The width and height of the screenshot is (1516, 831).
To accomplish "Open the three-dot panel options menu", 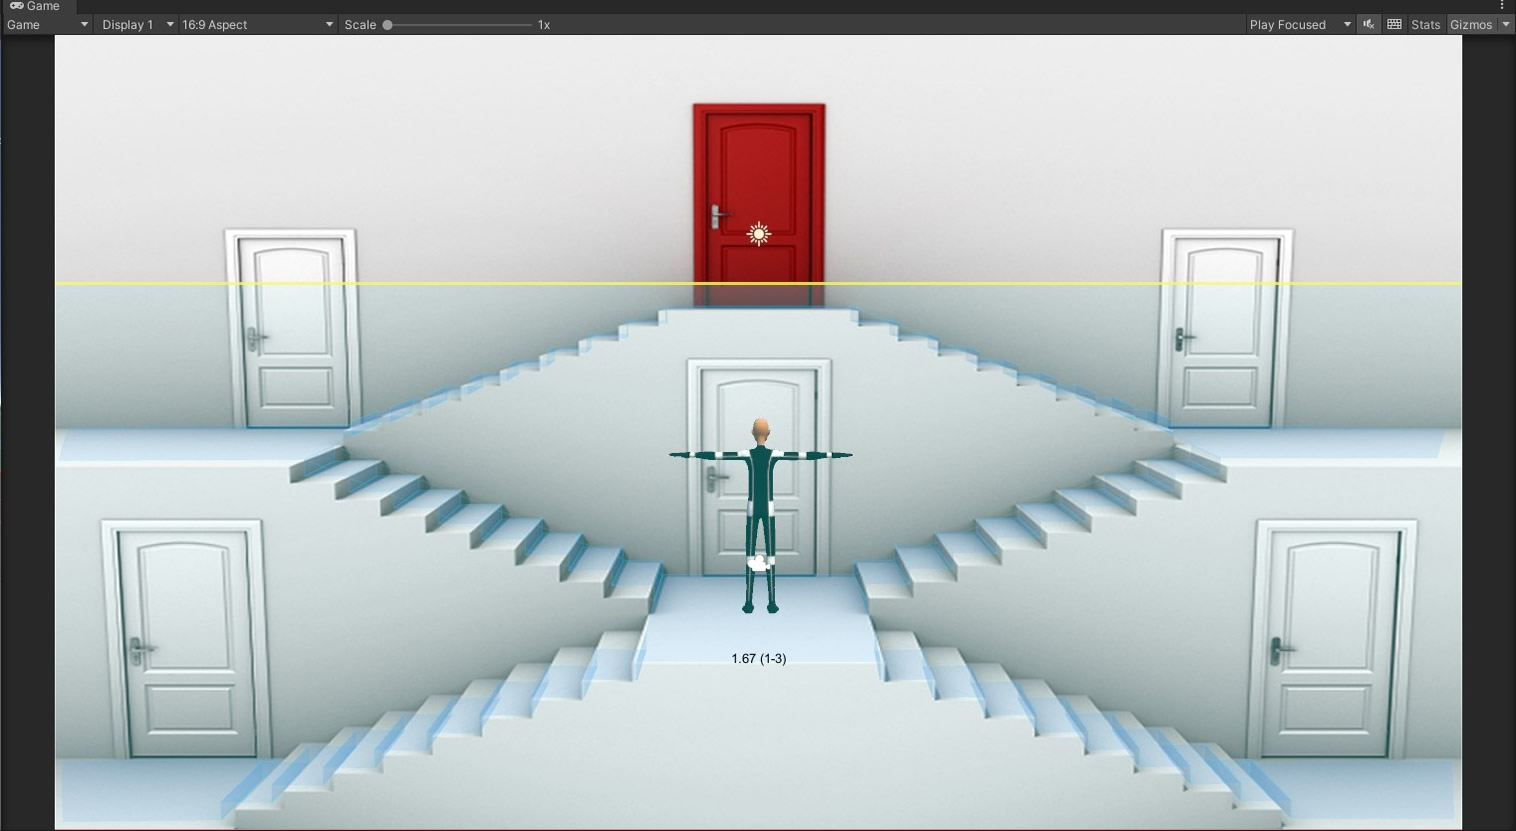I will (1502, 6).
